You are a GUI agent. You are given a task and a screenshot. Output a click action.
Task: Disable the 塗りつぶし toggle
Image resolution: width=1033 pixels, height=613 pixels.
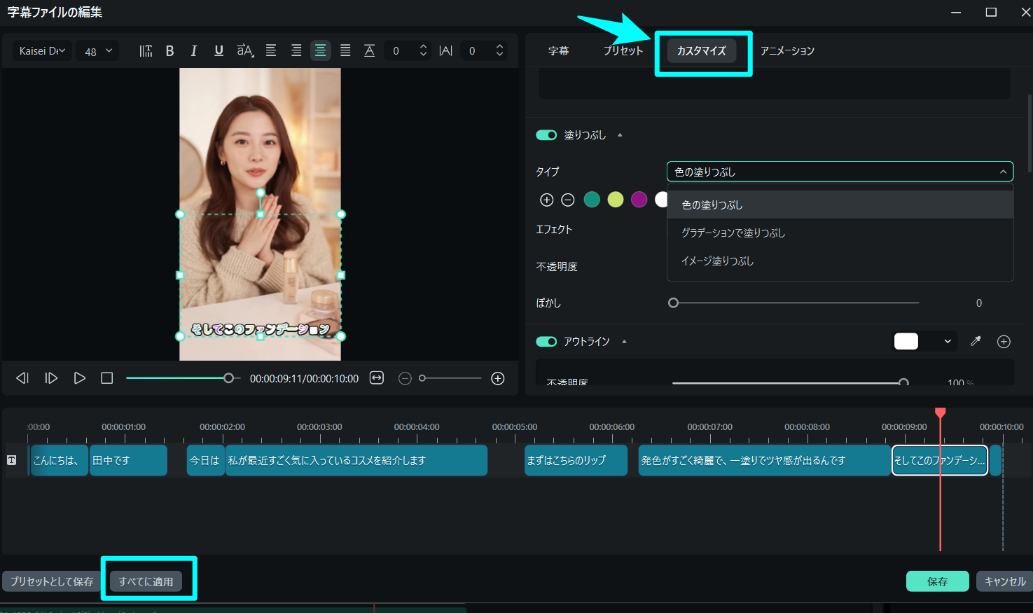(x=546, y=135)
